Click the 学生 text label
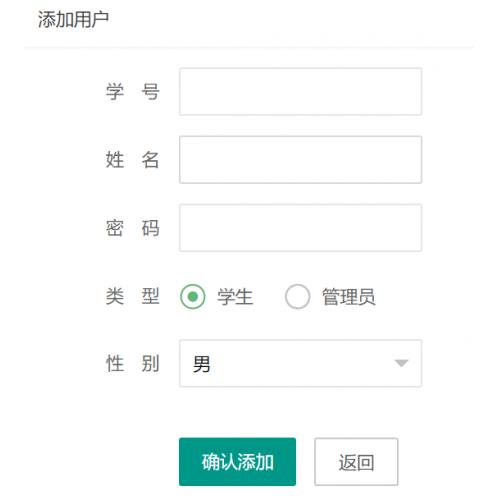500x500 pixels. 235,297
